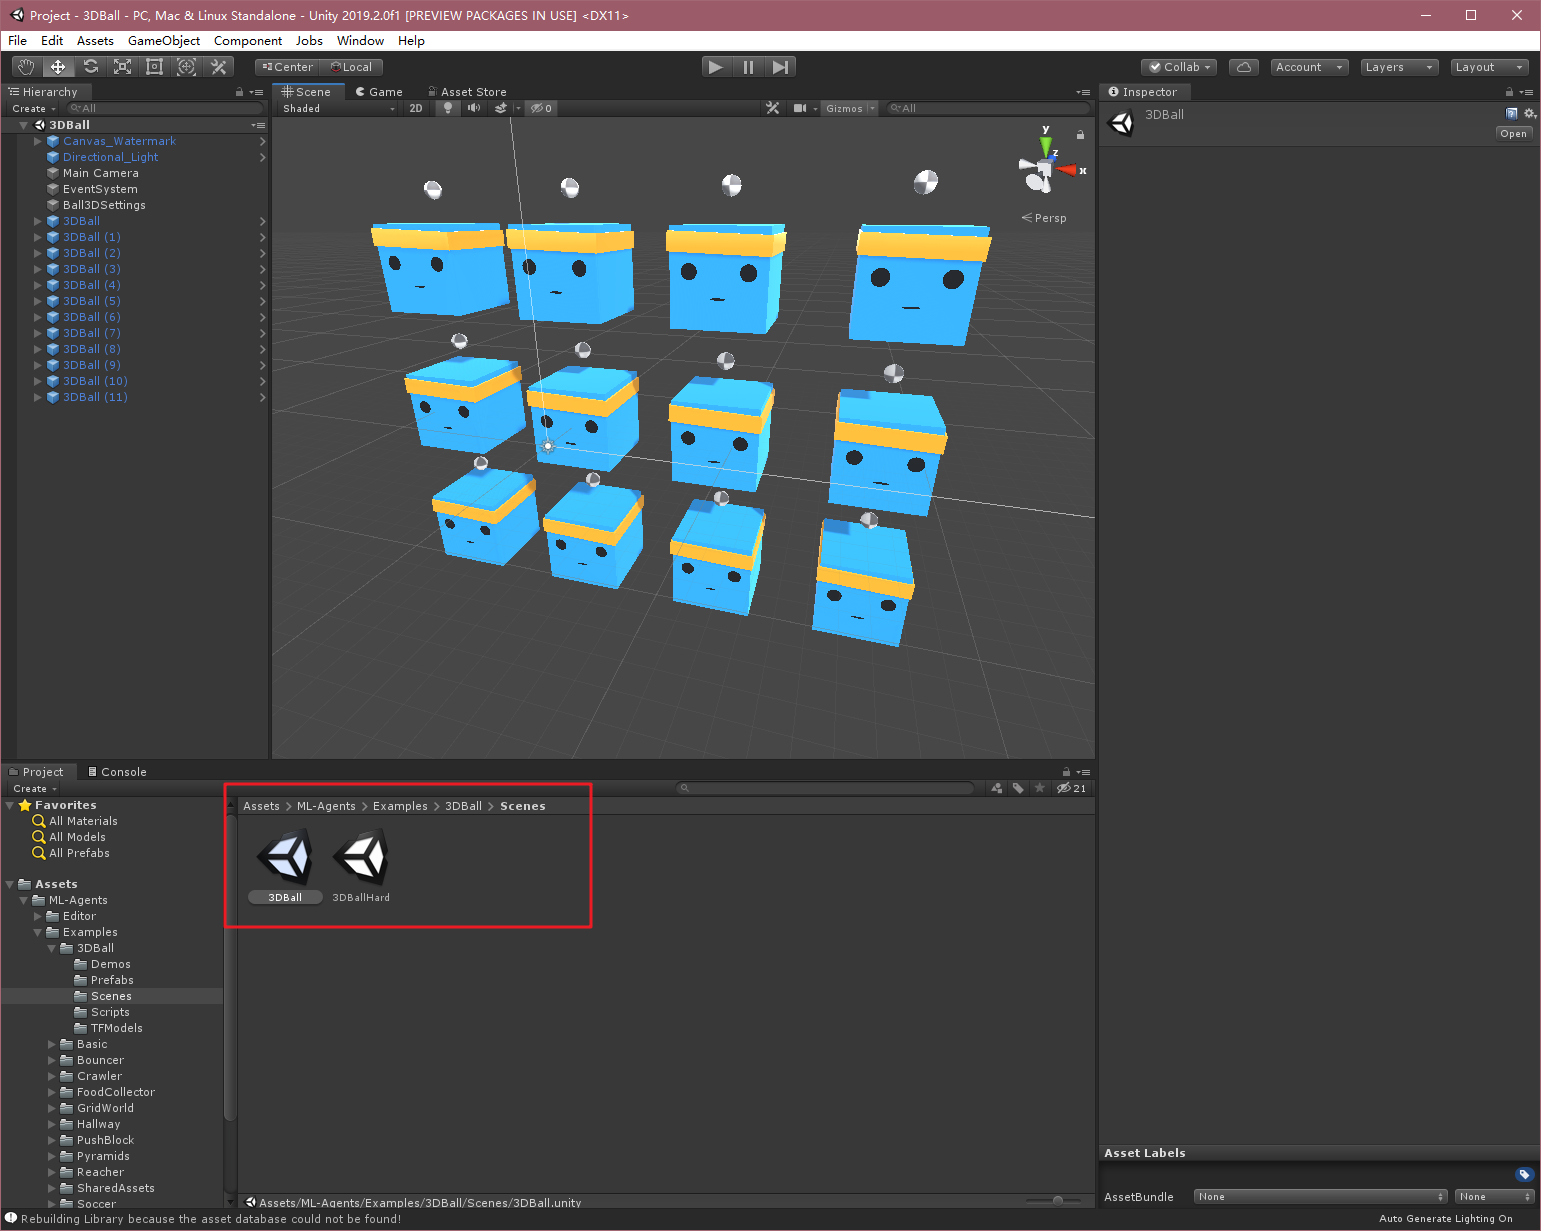The width and height of the screenshot is (1541, 1231).
Task: Click the Hierarchy search field
Action: (165, 108)
